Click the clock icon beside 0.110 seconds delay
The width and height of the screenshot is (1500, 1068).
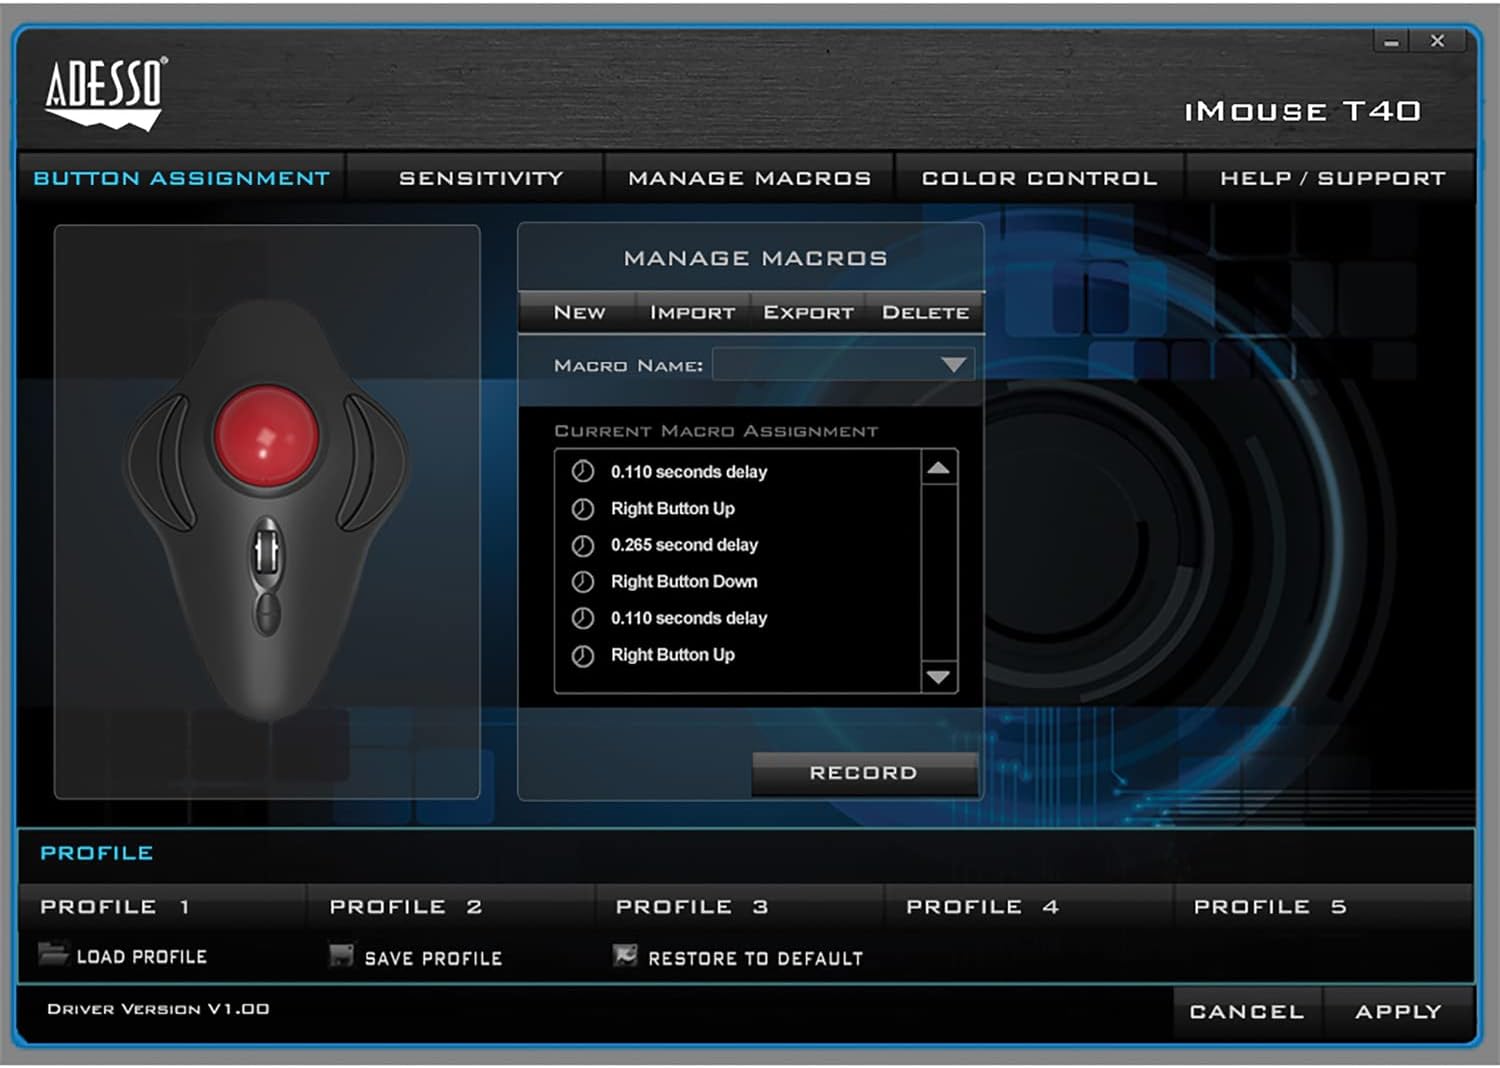[x=584, y=472]
